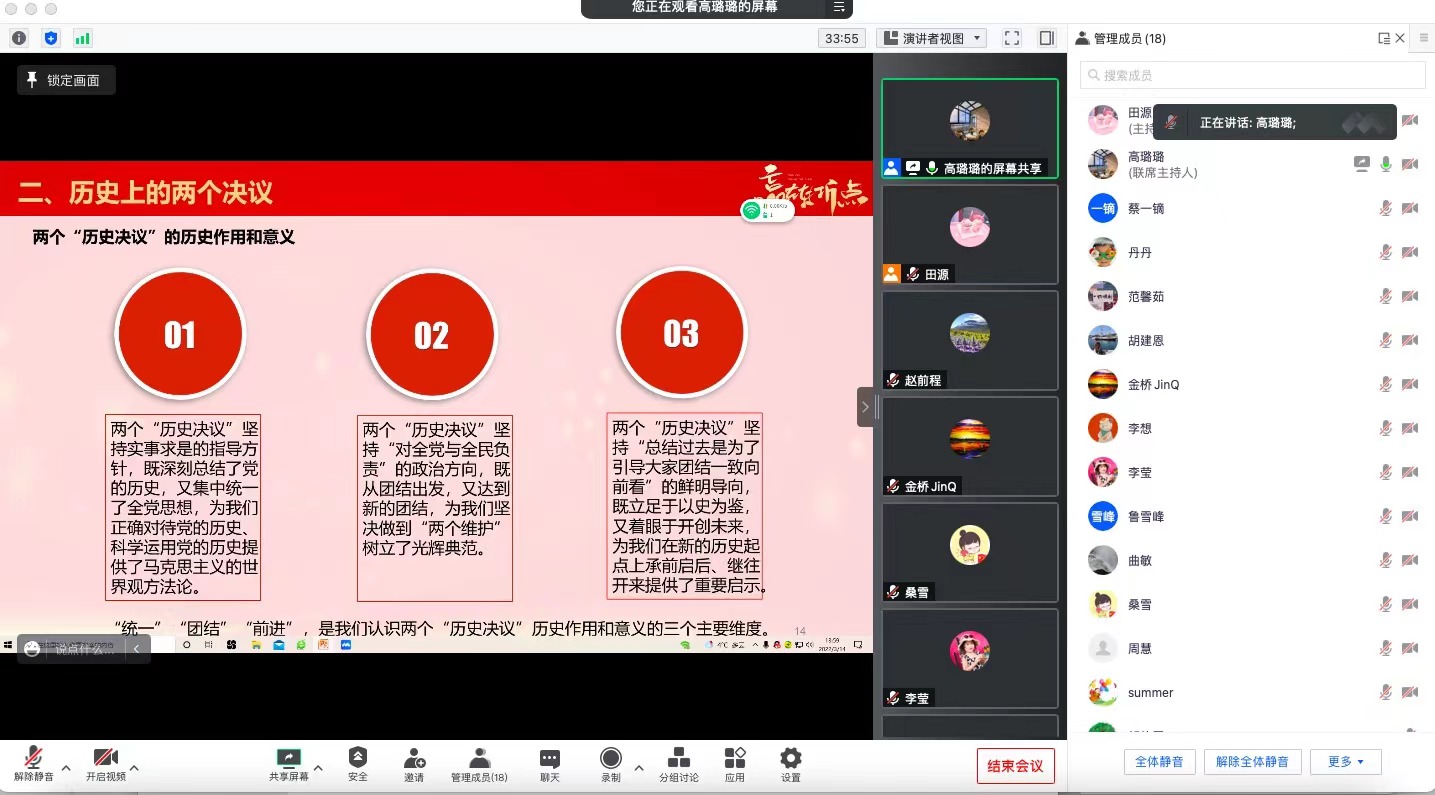Image resolution: width=1435 pixels, height=795 pixels.
Task: Click the green encryption shield info icon
Action: [x=51, y=38]
